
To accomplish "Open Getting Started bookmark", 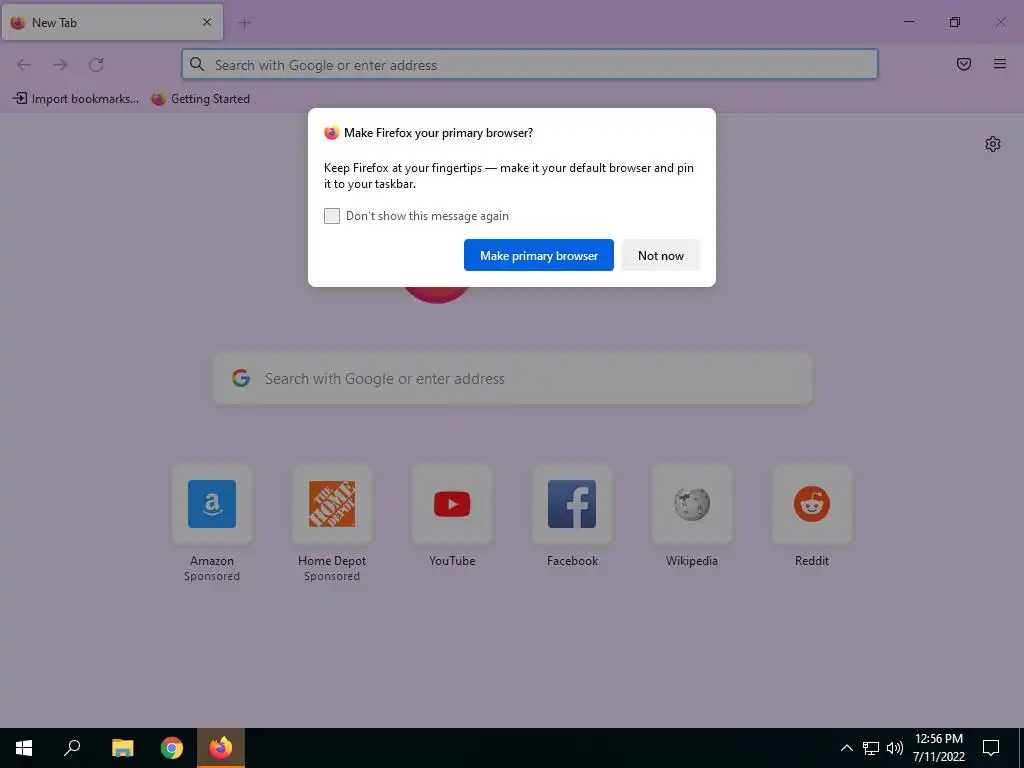I will 200,99.
